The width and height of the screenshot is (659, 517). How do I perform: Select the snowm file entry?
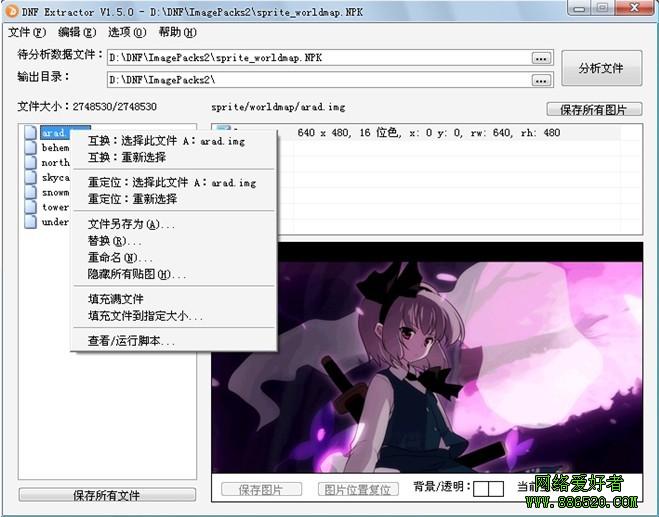55,192
